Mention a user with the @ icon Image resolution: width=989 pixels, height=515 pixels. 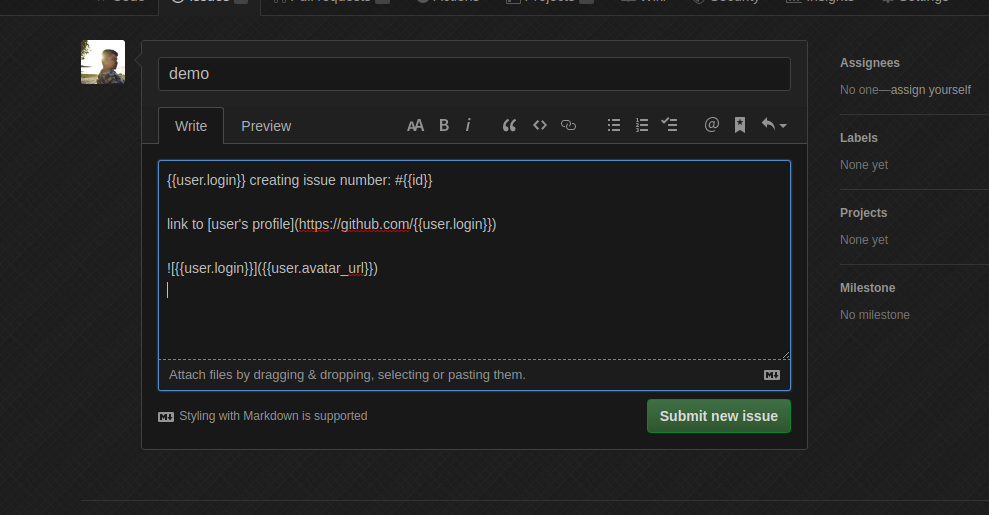click(x=712, y=125)
